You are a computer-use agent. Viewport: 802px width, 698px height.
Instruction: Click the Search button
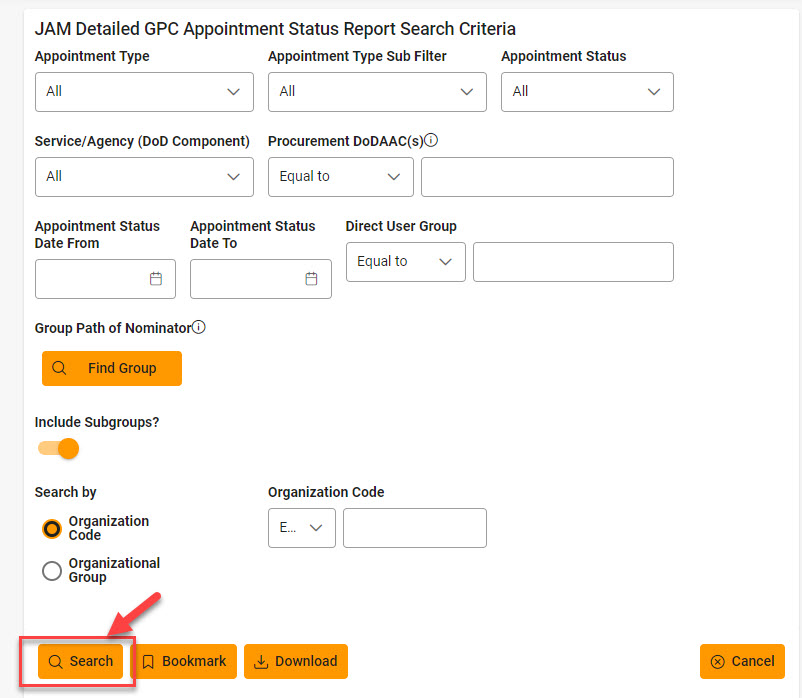tap(79, 662)
